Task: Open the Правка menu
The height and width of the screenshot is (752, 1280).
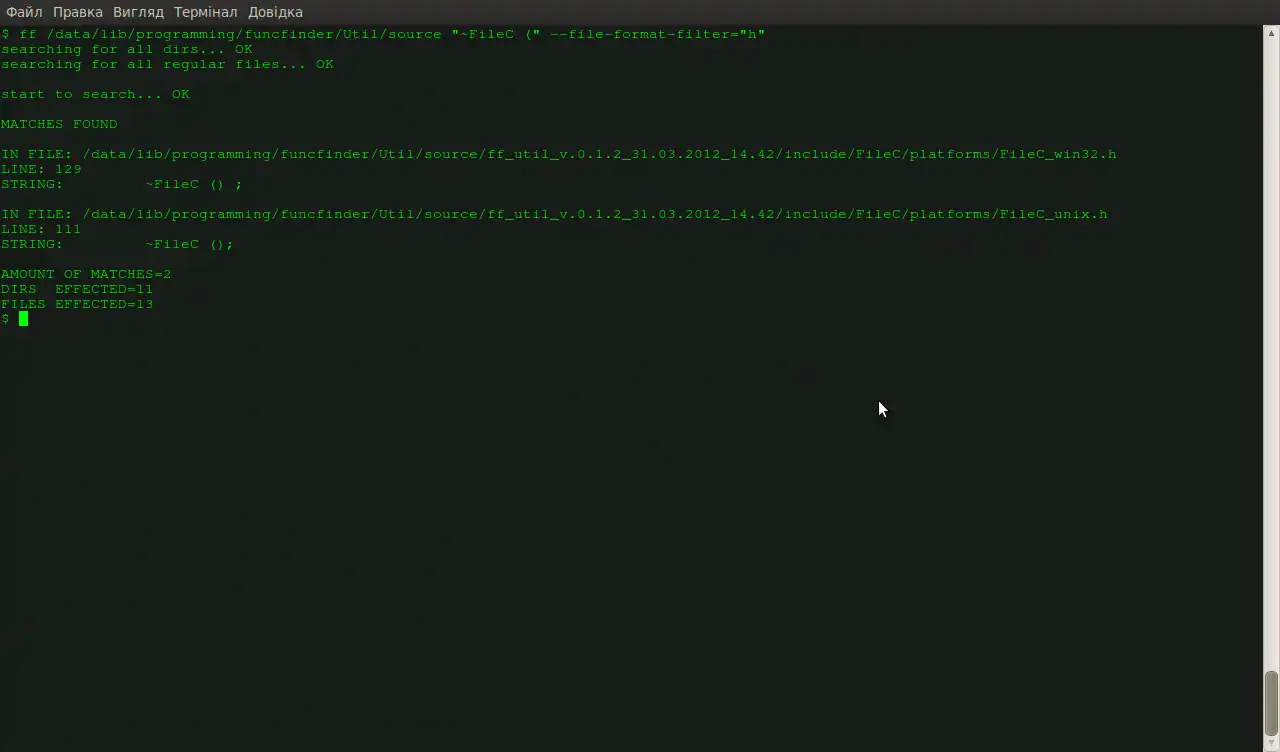Action: tap(78, 12)
